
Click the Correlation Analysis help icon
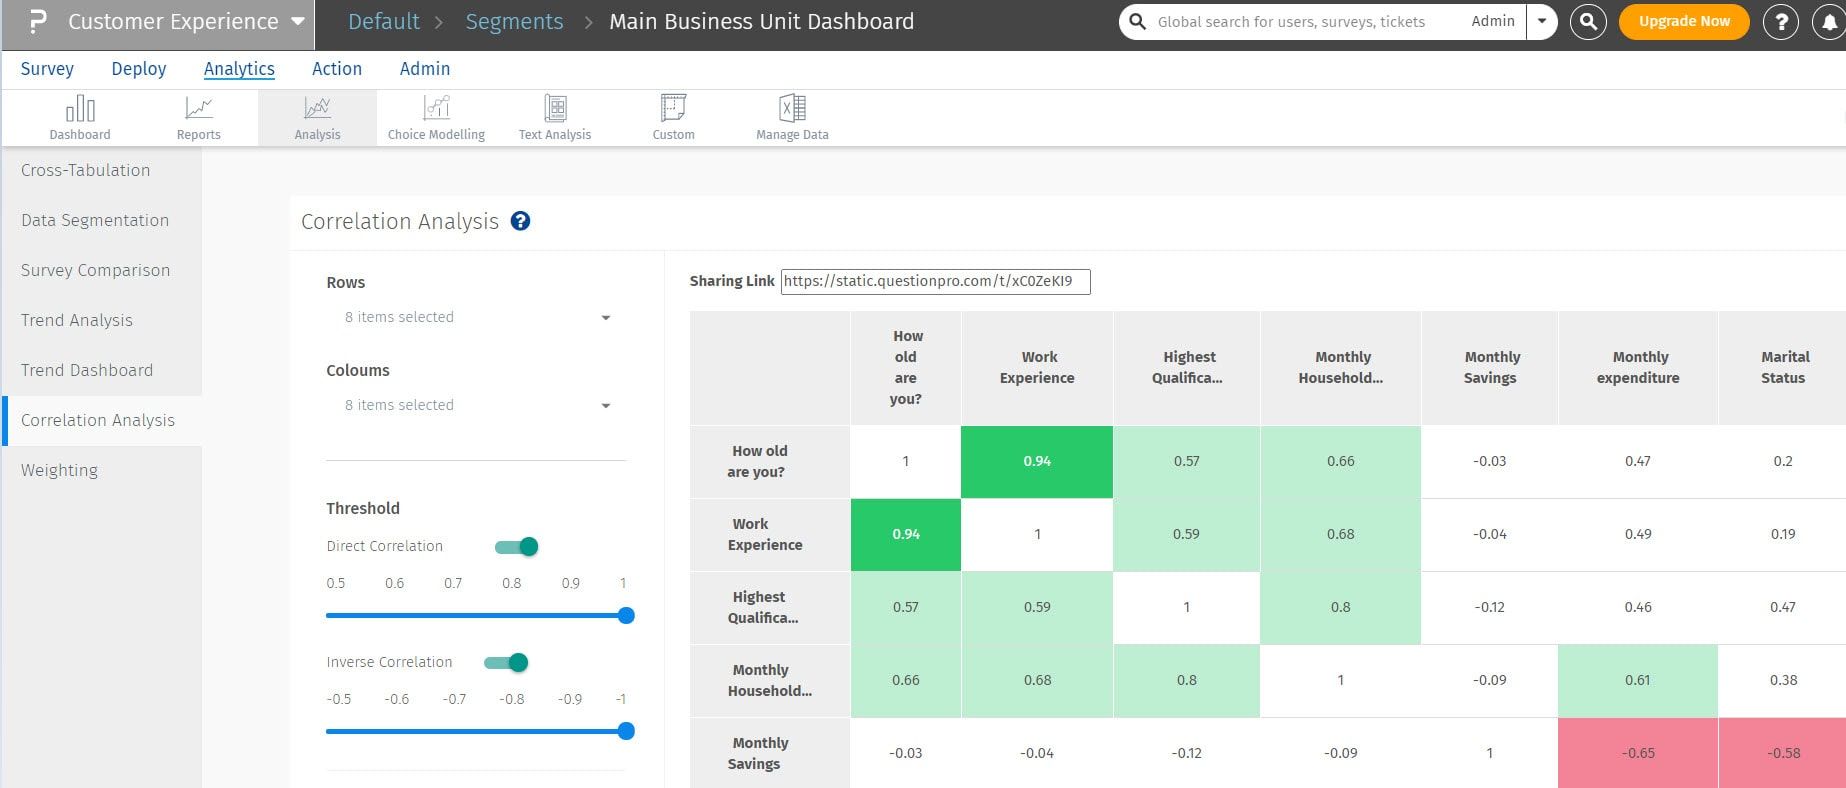[520, 222]
